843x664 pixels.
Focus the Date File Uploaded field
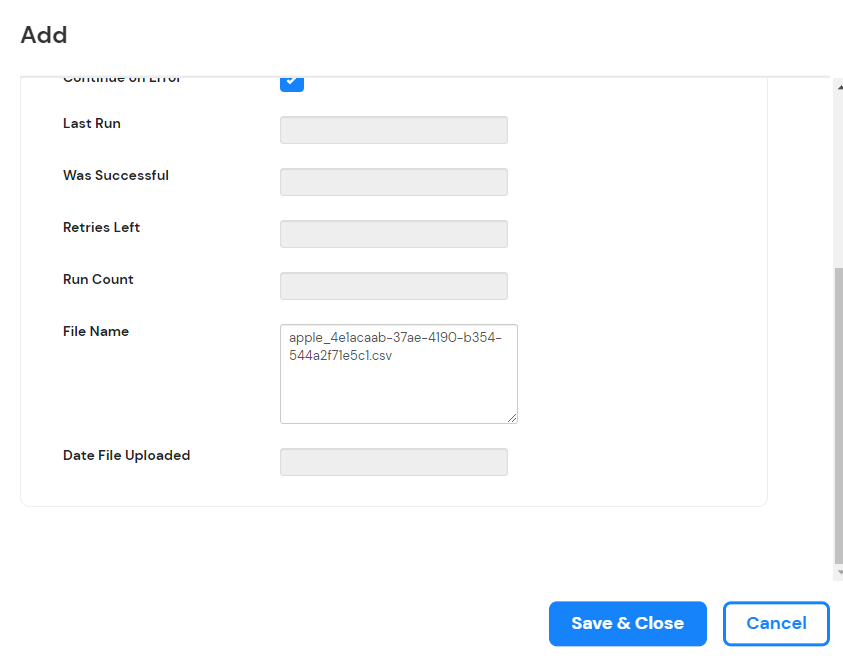393,461
